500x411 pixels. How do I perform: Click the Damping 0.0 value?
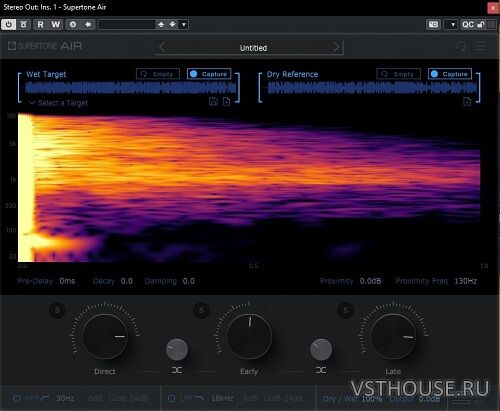[x=189, y=281]
